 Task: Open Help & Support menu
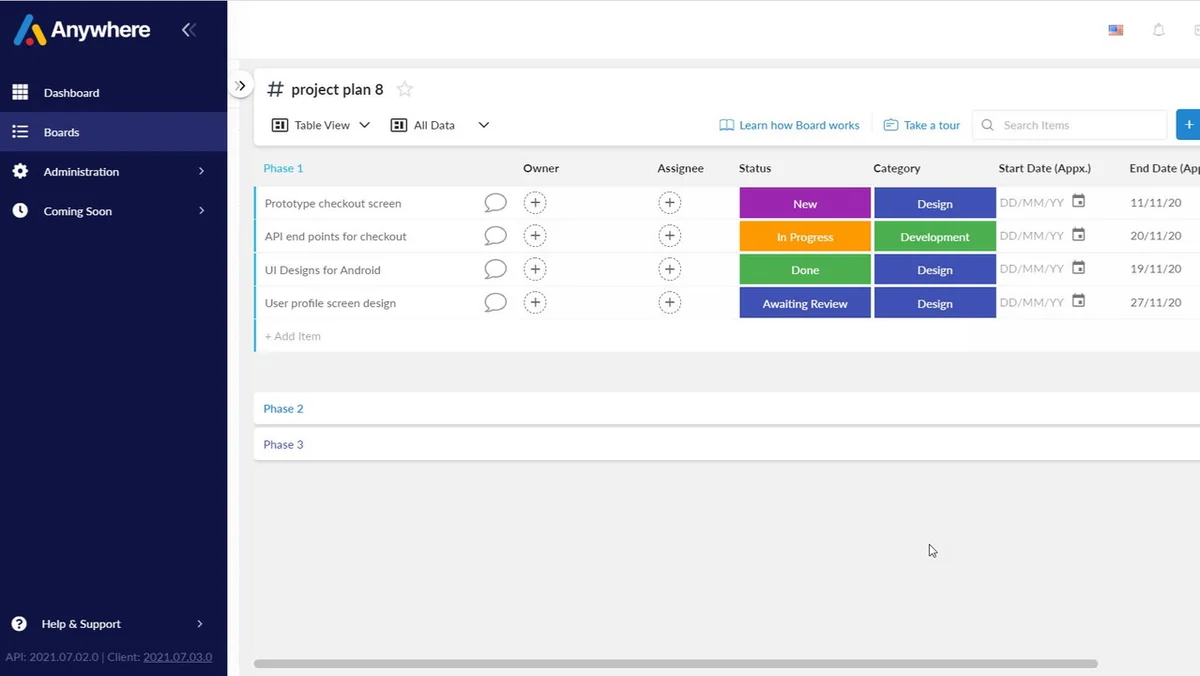(113, 624)
